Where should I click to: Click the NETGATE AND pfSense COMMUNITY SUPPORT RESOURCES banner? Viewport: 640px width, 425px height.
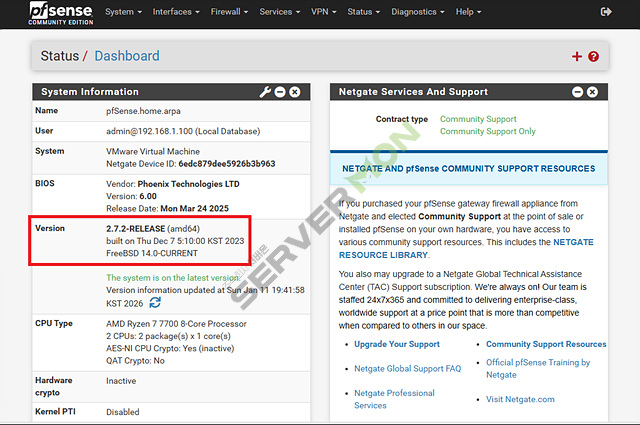click(469, 169)
